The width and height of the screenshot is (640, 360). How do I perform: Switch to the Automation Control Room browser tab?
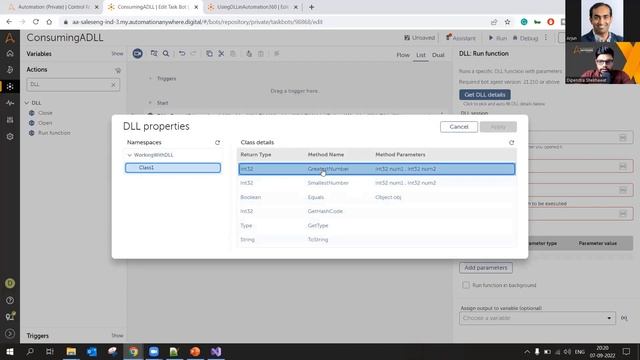53,7
